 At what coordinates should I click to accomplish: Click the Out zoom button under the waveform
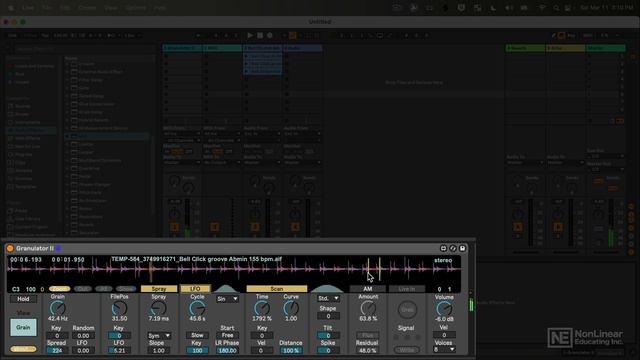point(82,289)
